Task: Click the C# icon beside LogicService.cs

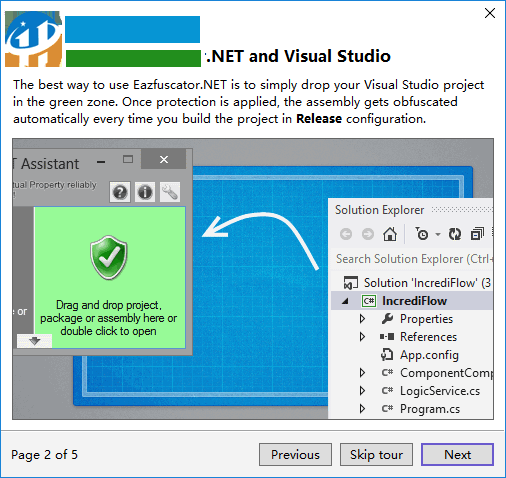Action: pyautogui.click(x=387, y=390)
